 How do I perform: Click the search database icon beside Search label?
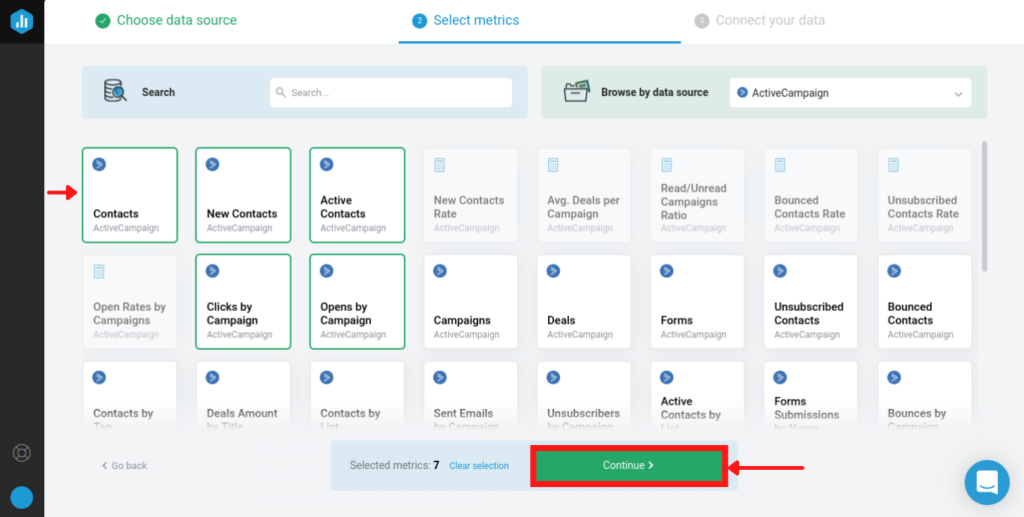[x=116, y=91]
